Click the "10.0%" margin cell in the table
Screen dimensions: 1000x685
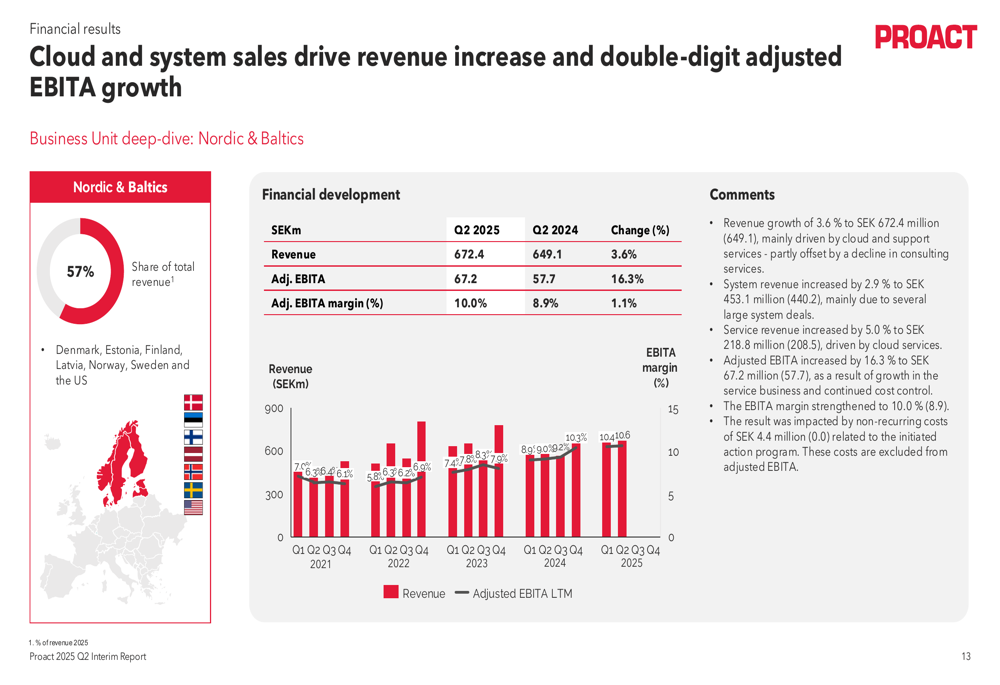click(471, 303)
